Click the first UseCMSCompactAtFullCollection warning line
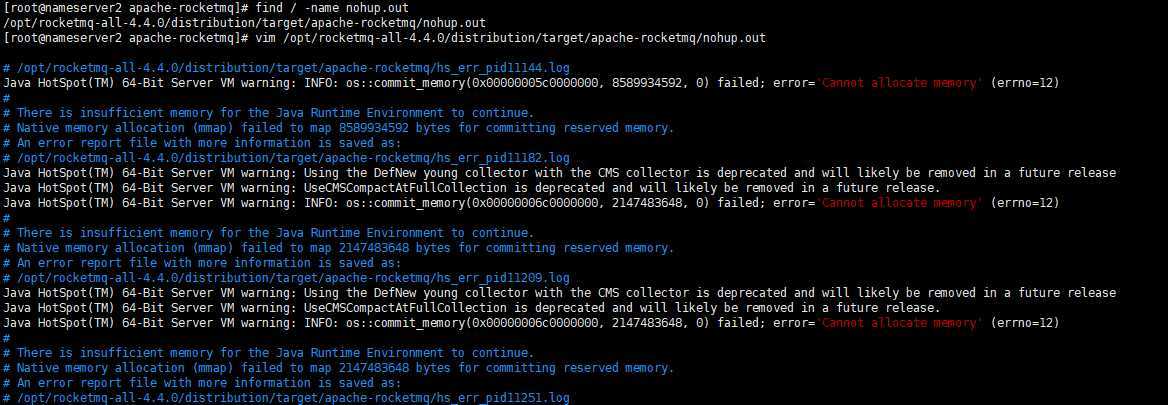 coord(472,188)
